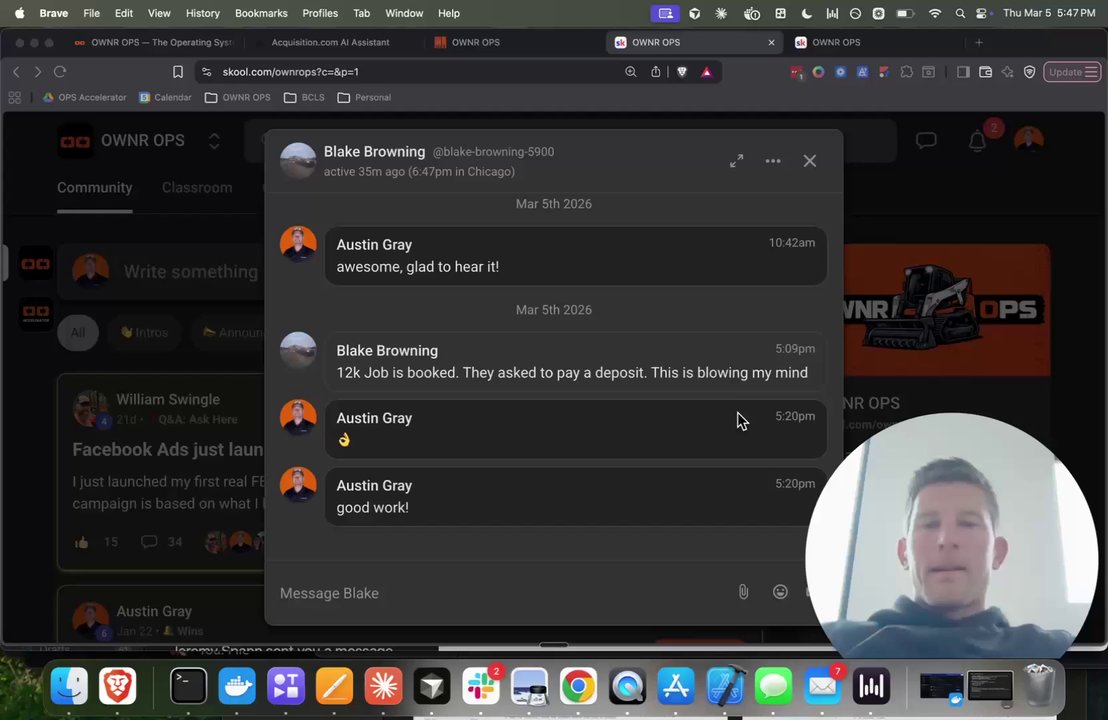Open Brave Wallet icon

tap(986, 72)
